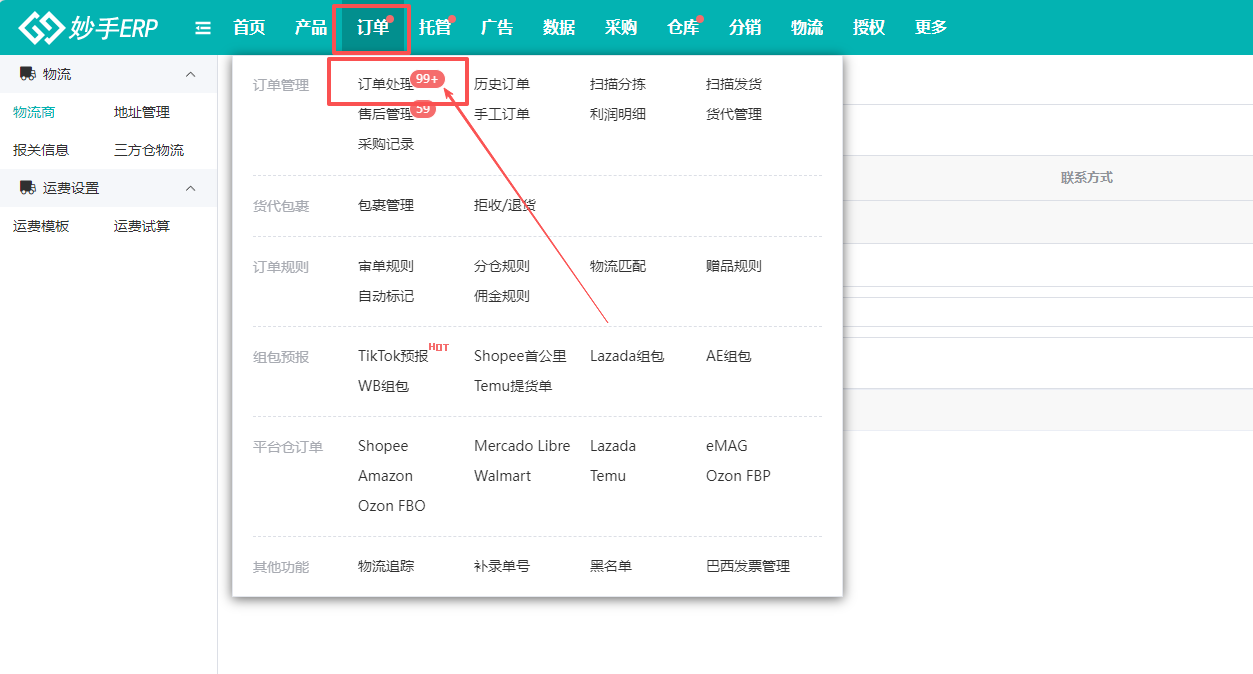Open the 订单 top menu tab
Image resolution: width=1253 pixels, height=674 pixels.
372,28
